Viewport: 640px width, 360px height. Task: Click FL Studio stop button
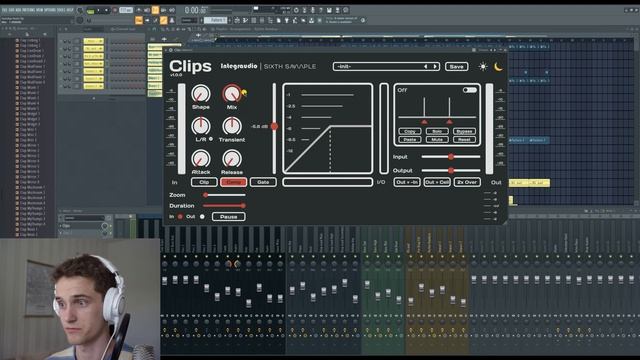[107, 11]
